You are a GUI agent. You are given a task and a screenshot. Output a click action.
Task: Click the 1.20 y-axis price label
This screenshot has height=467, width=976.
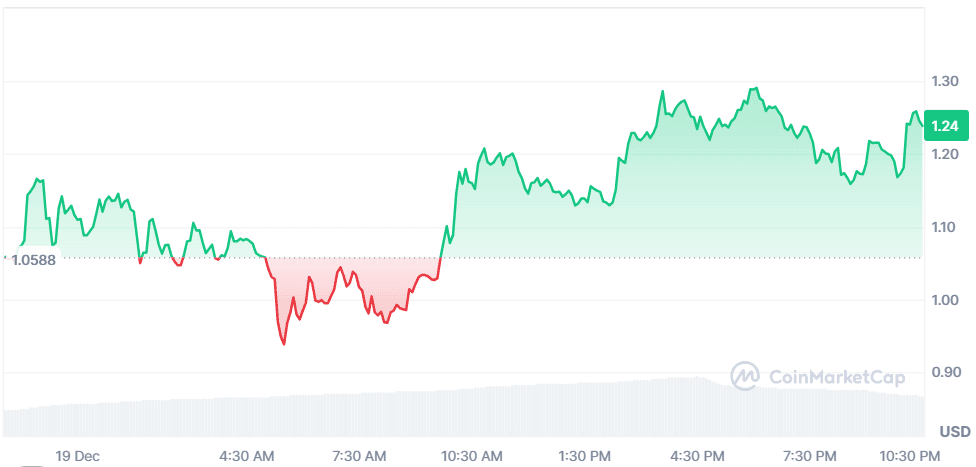[x=944, y=154]
